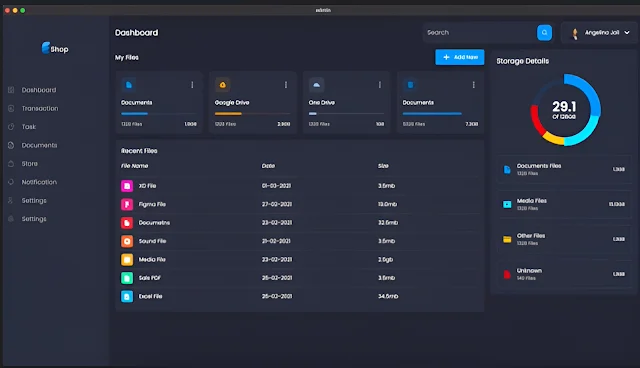Click the Date column header
The height and width of the screenshot is (368, 640).
click(x=268, y=166)
